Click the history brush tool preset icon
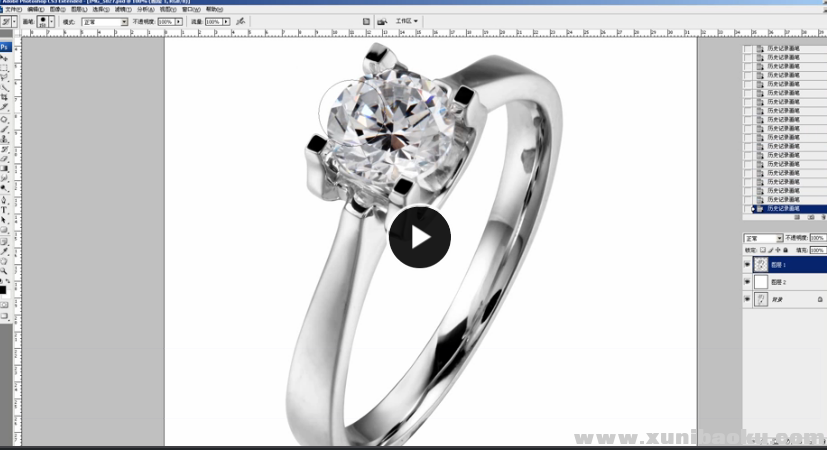Screen dimensions: 827x450 (x=8, y=21)
